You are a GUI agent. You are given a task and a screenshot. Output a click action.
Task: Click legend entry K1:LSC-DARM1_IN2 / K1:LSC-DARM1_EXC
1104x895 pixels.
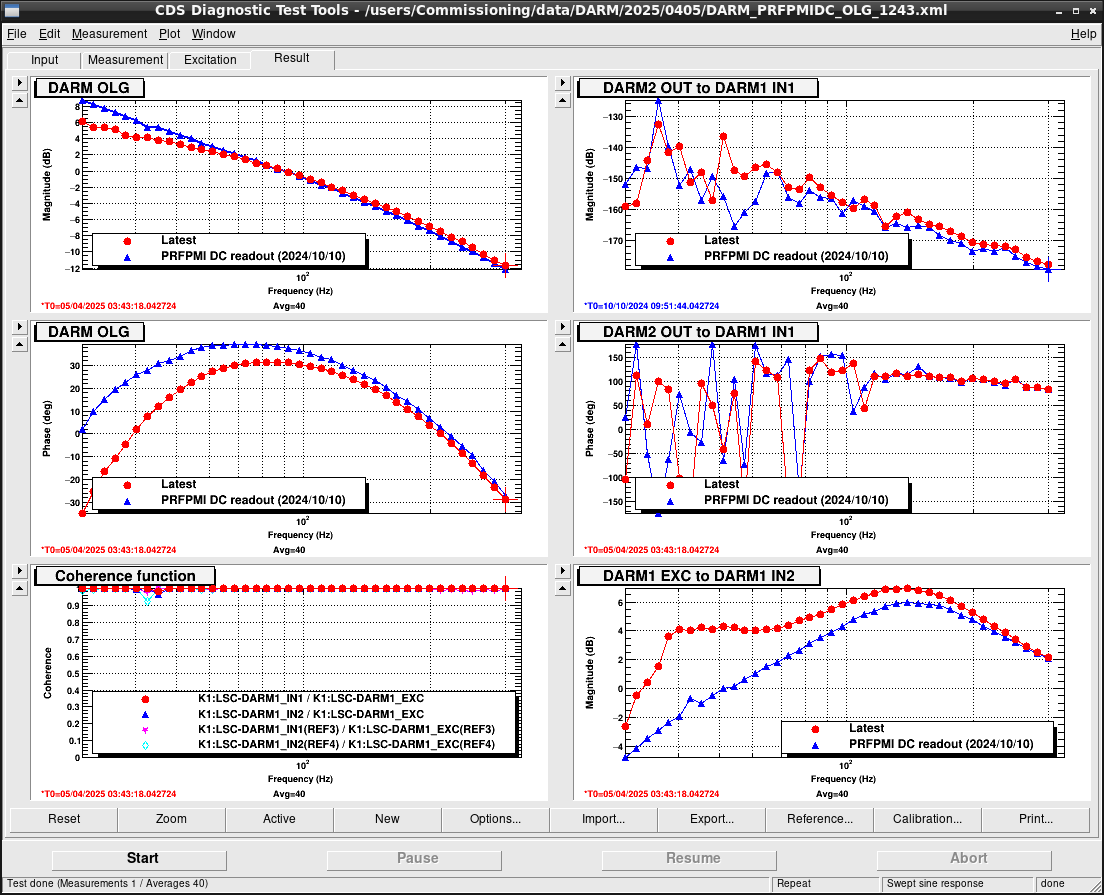(310, 714)
